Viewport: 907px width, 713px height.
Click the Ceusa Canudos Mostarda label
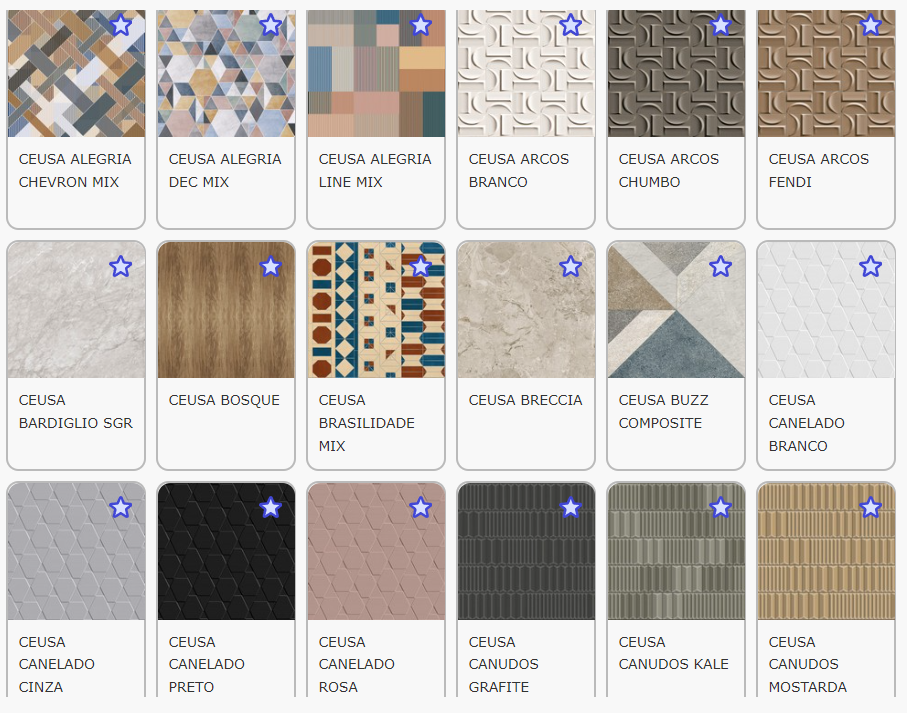807,664
